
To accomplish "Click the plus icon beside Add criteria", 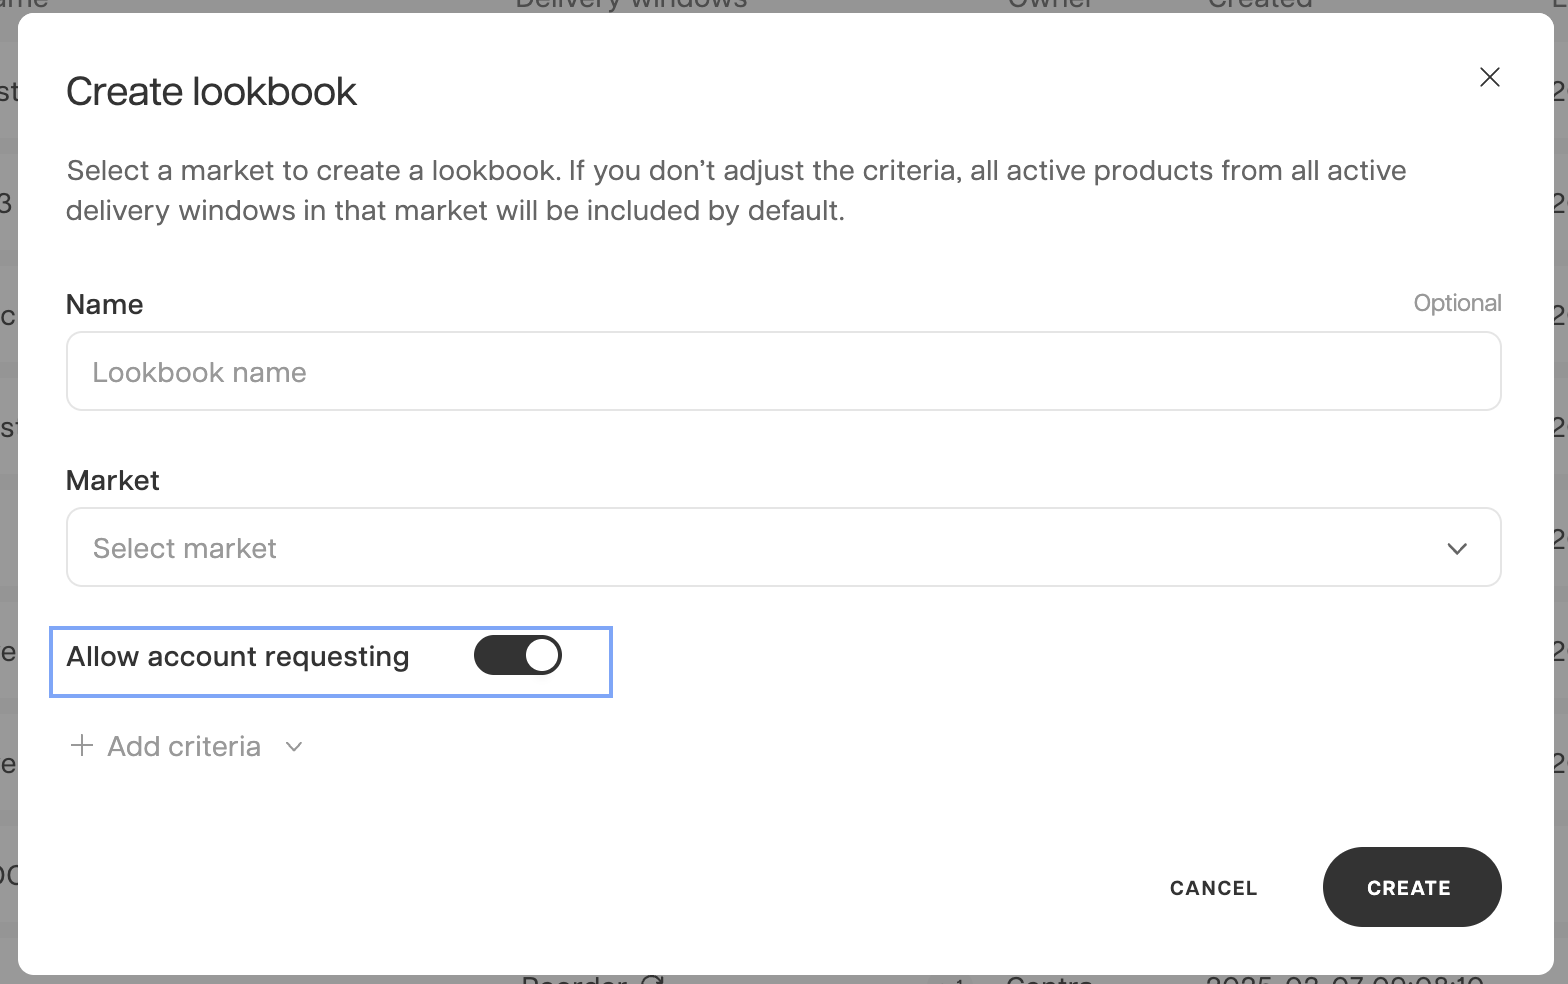I will (82, 746).
